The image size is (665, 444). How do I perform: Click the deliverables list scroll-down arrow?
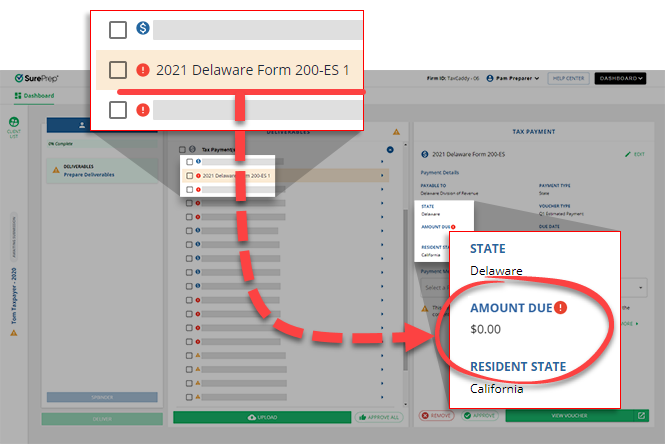tap(405, 404)
